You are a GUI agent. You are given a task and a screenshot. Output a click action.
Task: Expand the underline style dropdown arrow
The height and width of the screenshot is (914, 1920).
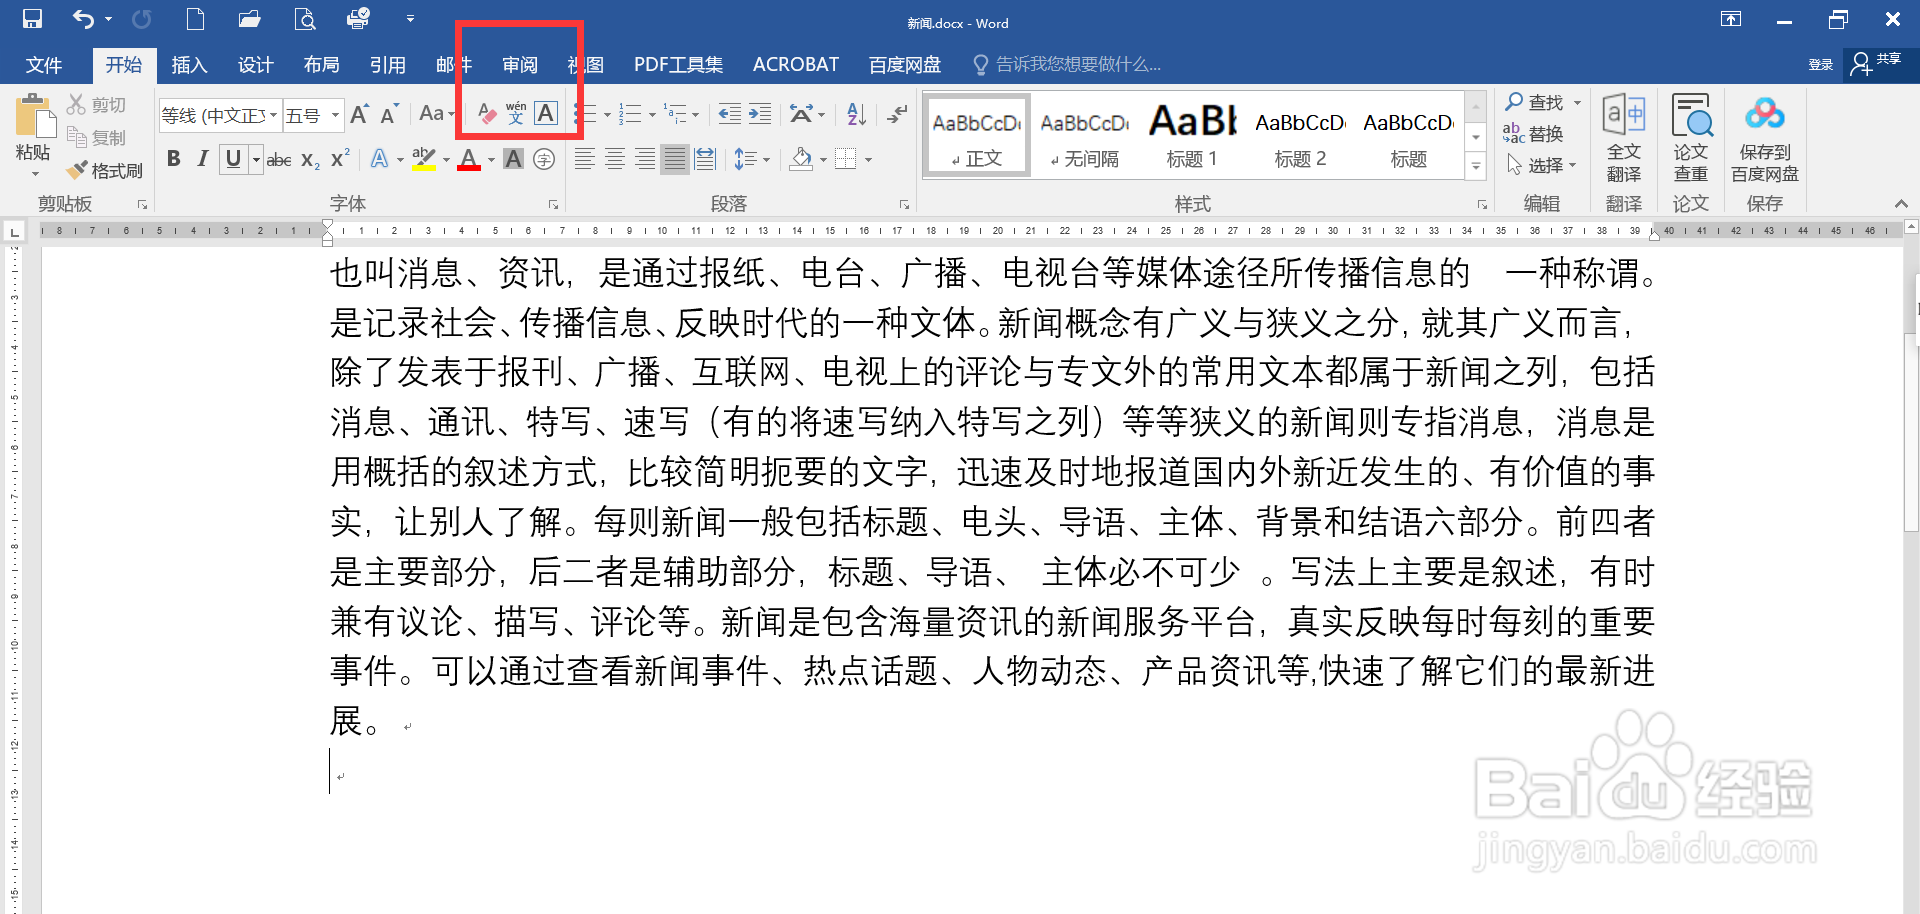[x=256, y=159]
